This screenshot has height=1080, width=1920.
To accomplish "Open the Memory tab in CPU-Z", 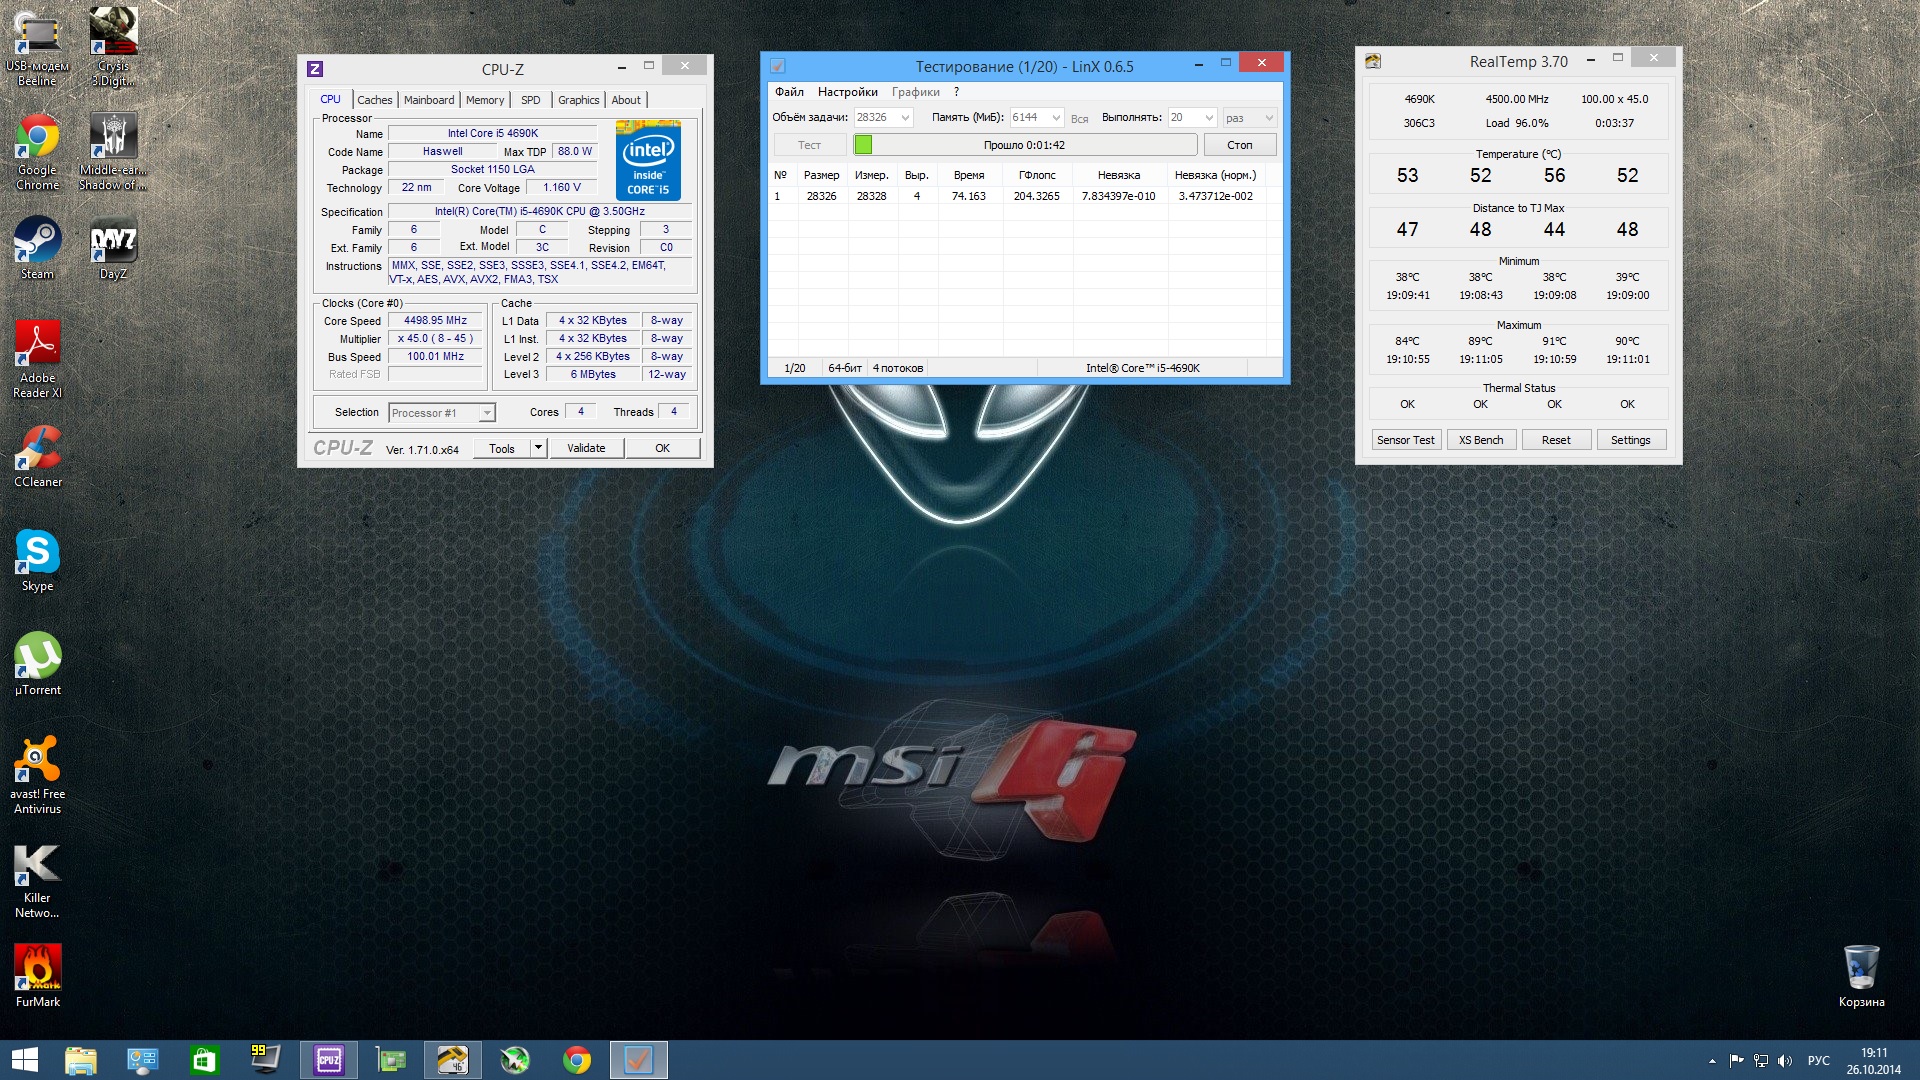I will (x=485, y=100).
